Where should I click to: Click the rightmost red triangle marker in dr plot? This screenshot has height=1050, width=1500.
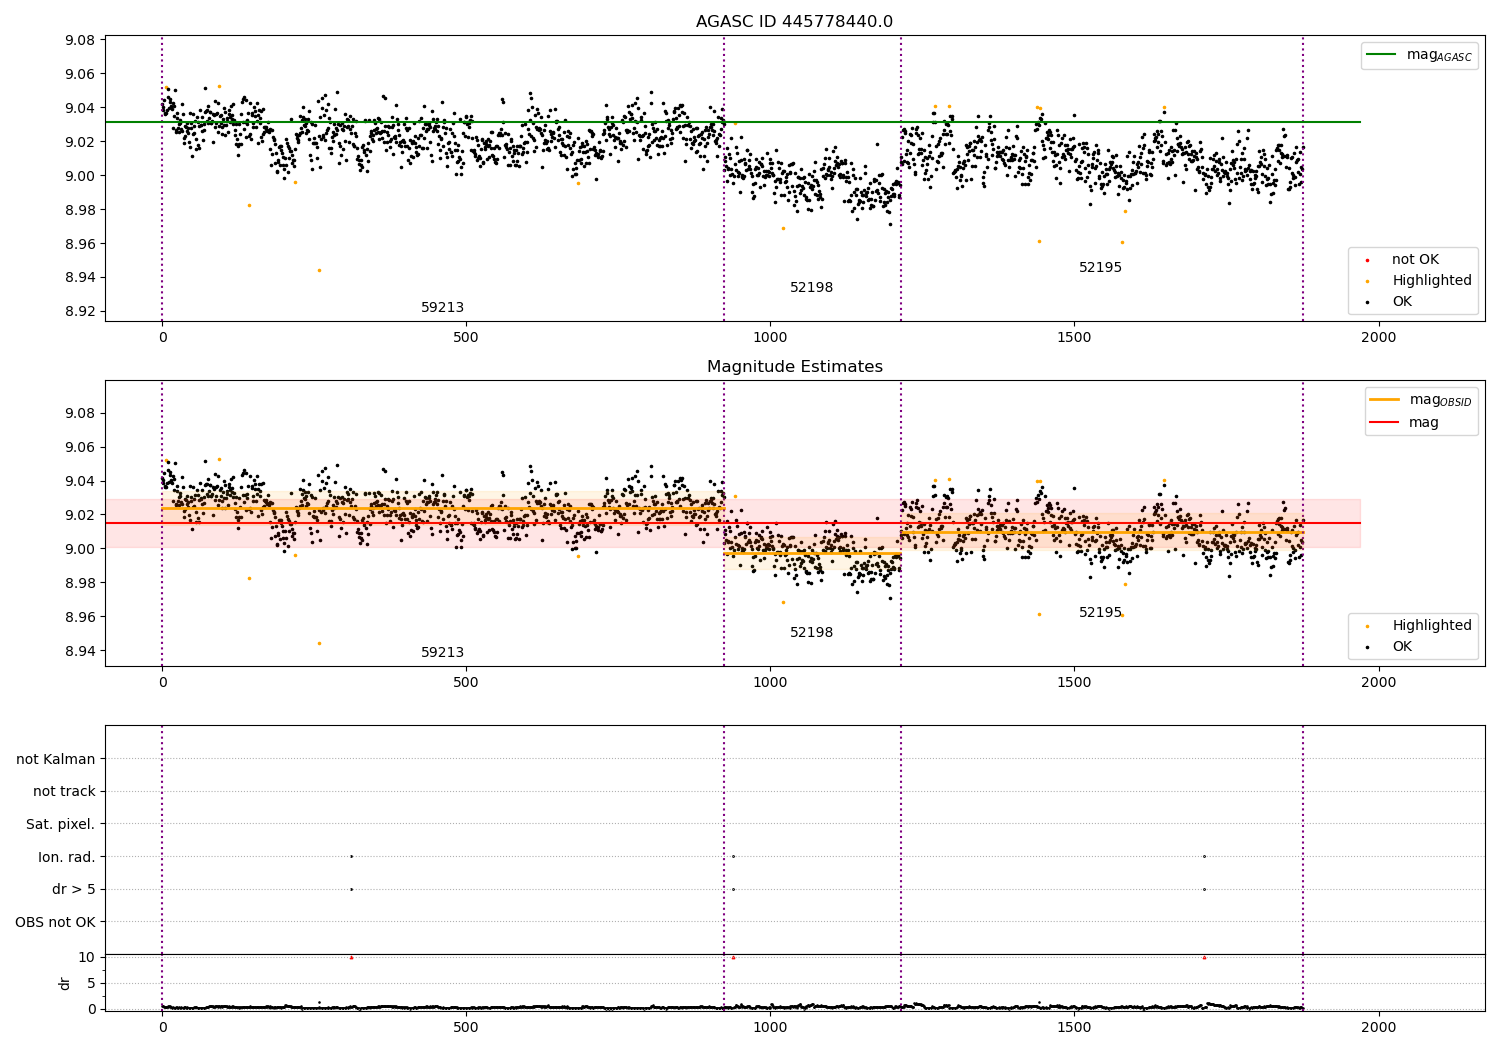[1204, 958]
